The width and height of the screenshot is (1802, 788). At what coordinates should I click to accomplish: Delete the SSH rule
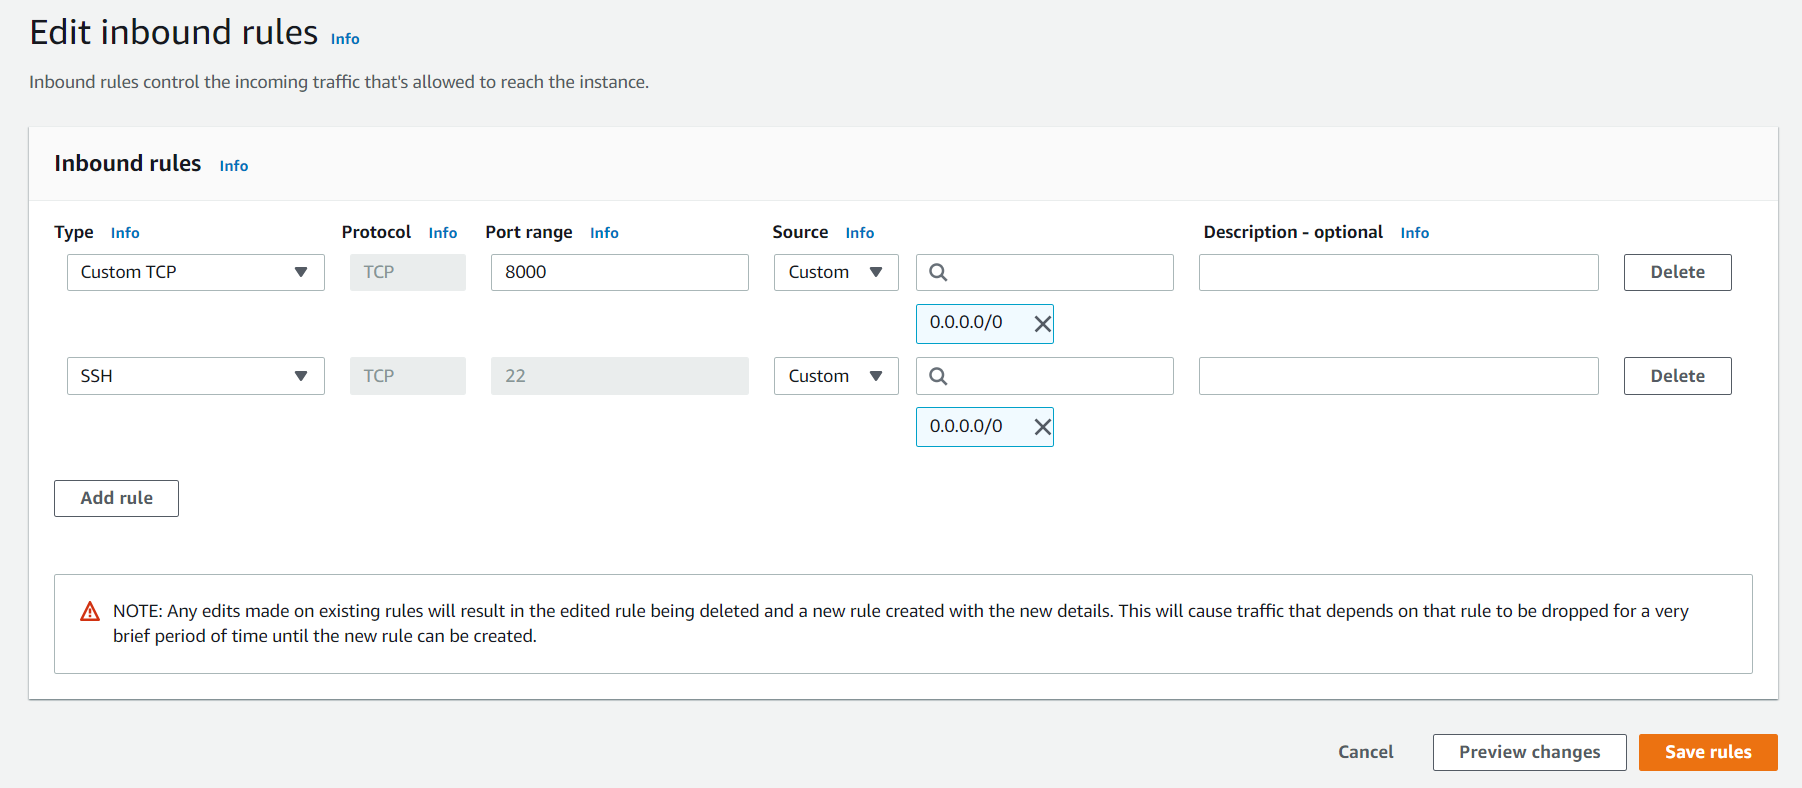1677,376
